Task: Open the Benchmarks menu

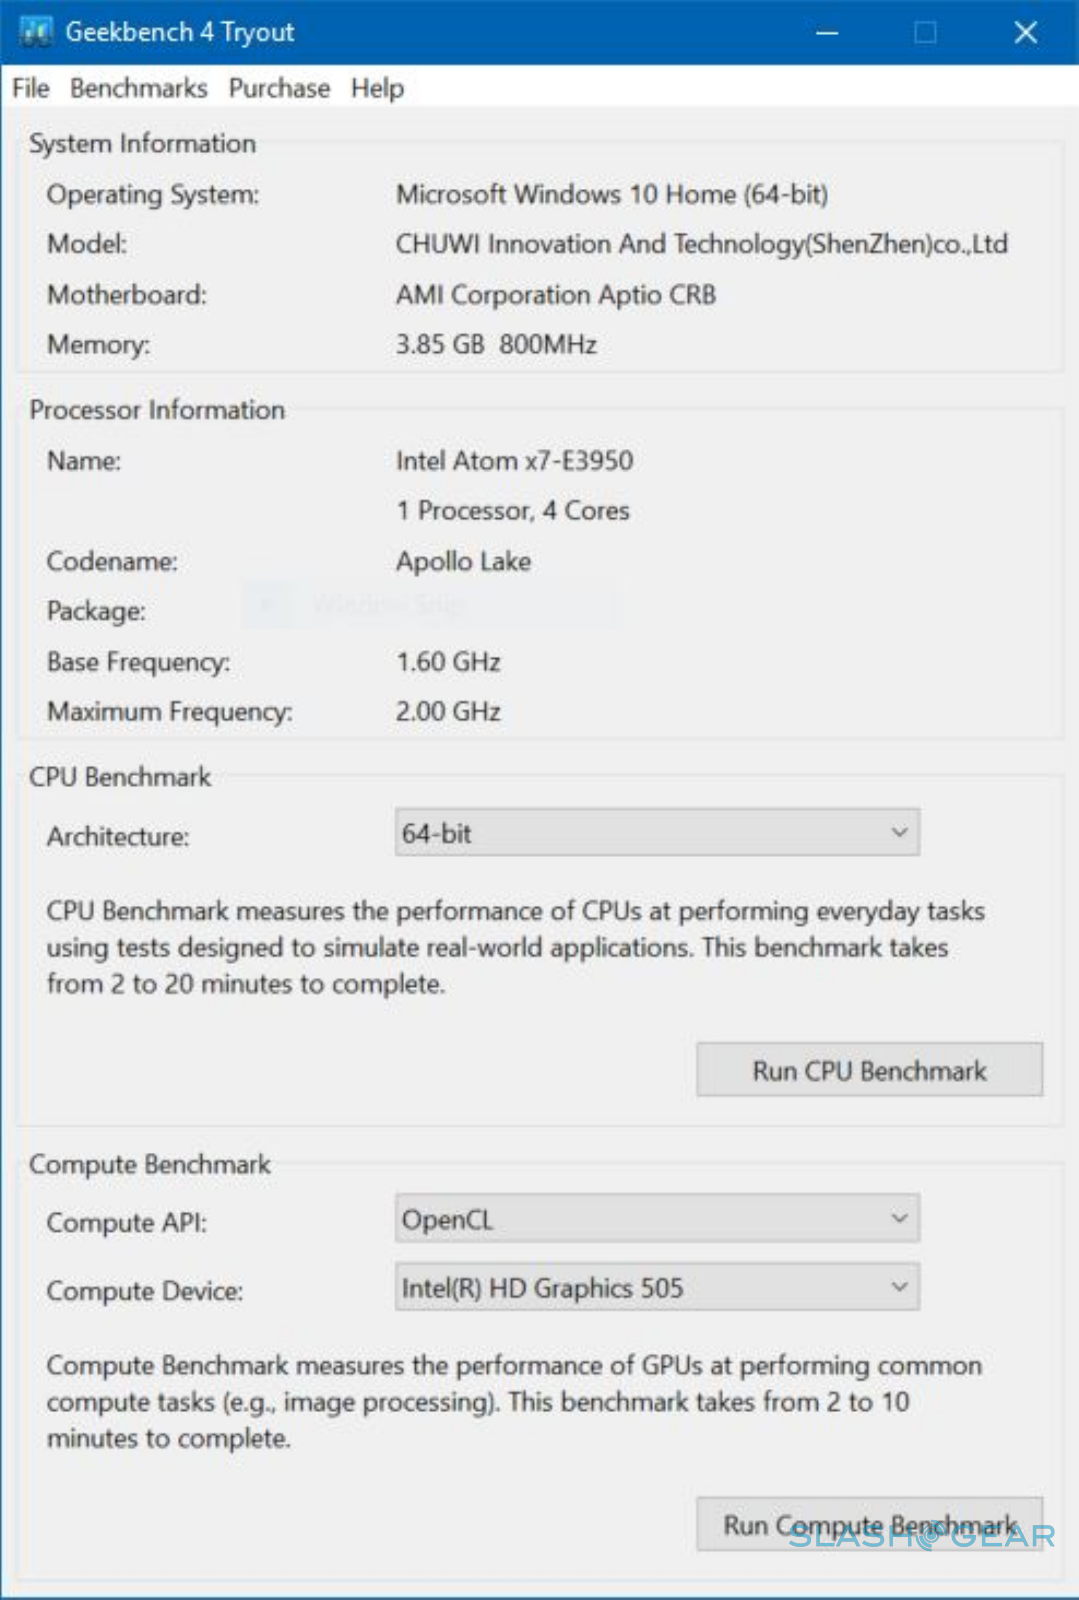Action: point(139,88)
